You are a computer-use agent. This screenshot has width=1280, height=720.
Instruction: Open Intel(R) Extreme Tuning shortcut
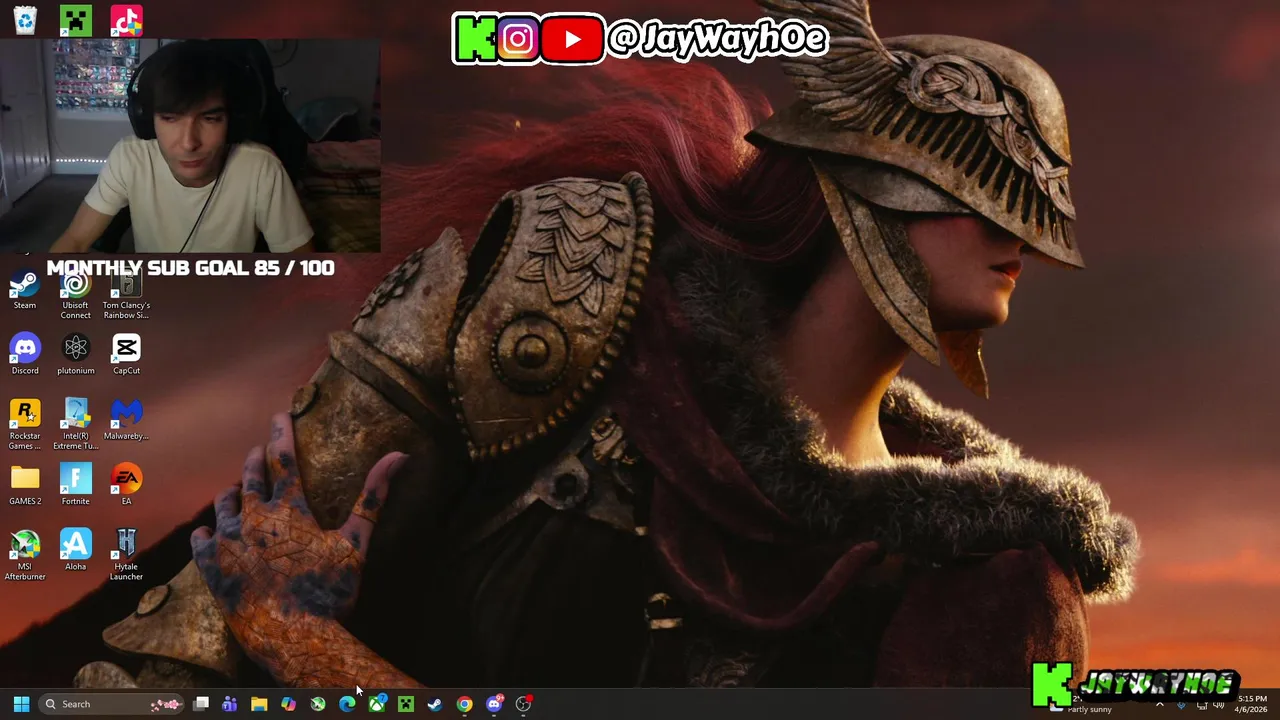point(76,424)
